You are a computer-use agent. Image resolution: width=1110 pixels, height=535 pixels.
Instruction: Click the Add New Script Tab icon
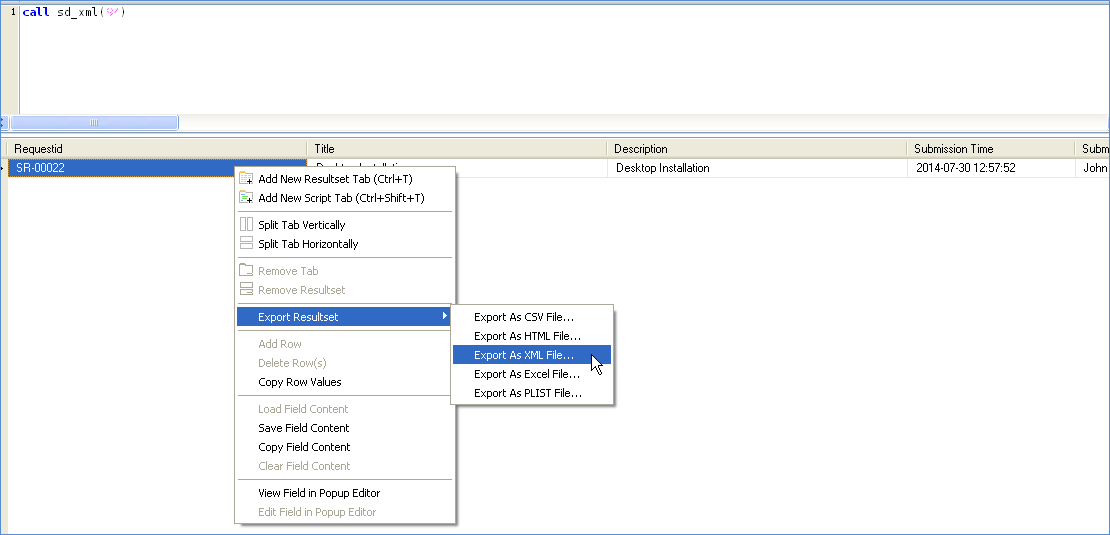246,198
